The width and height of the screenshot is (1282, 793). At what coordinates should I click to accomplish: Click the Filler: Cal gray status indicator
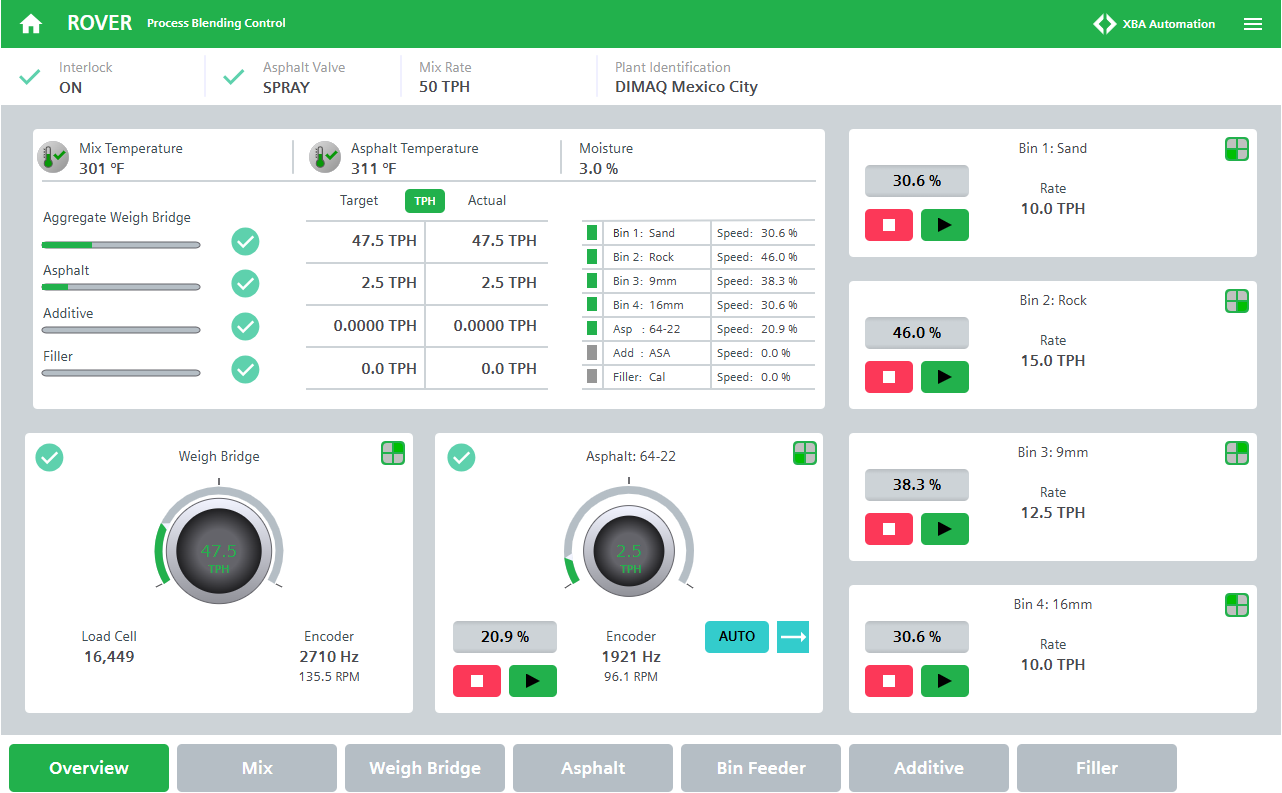tap(592, 377)
